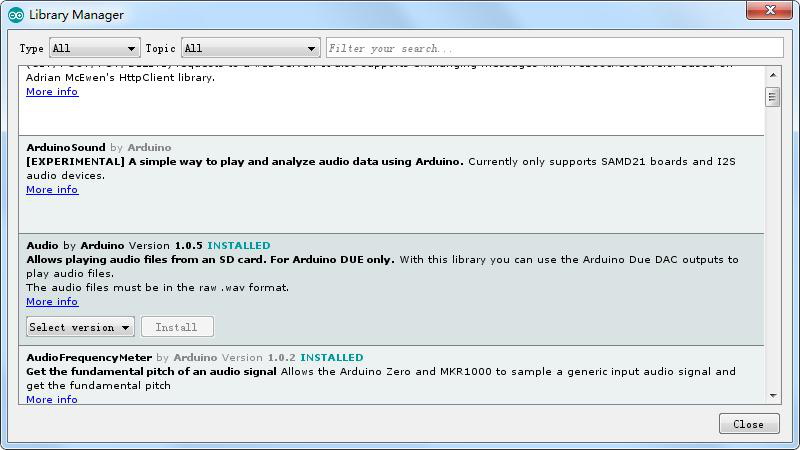800x450 pixels.
Task: Expand the Select version dropdown for Audio
Action: (x=80, y=327)
